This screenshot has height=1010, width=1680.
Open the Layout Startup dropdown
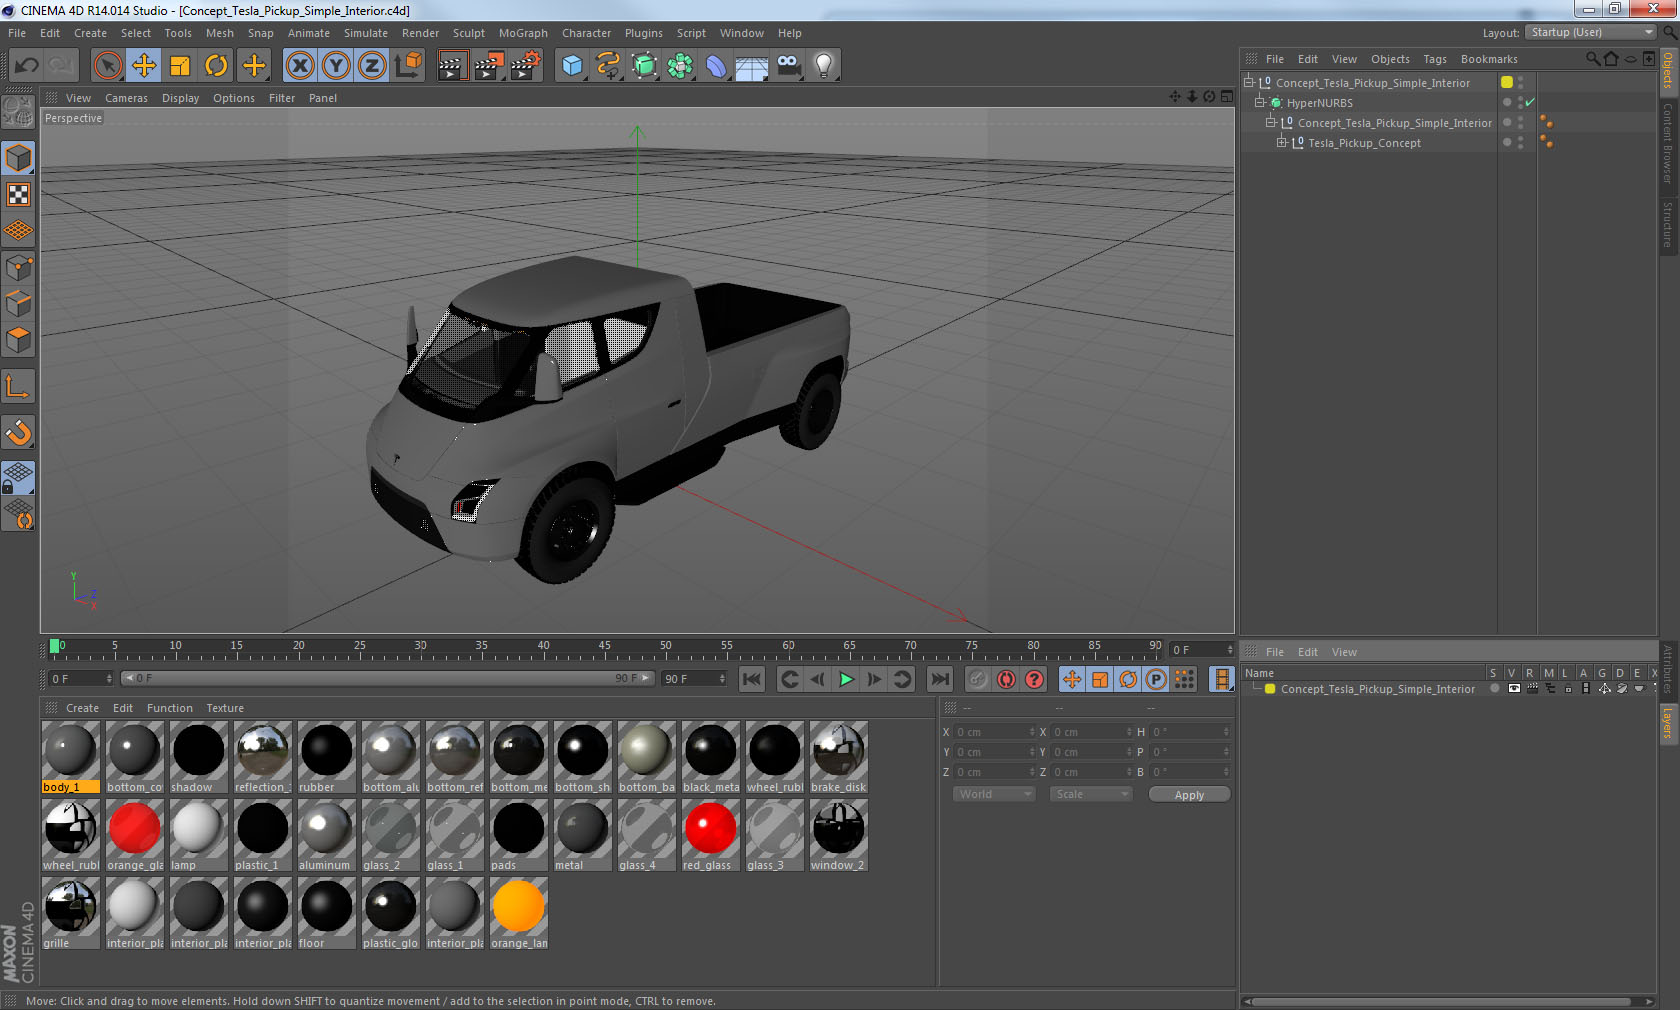coord(1591,32)
